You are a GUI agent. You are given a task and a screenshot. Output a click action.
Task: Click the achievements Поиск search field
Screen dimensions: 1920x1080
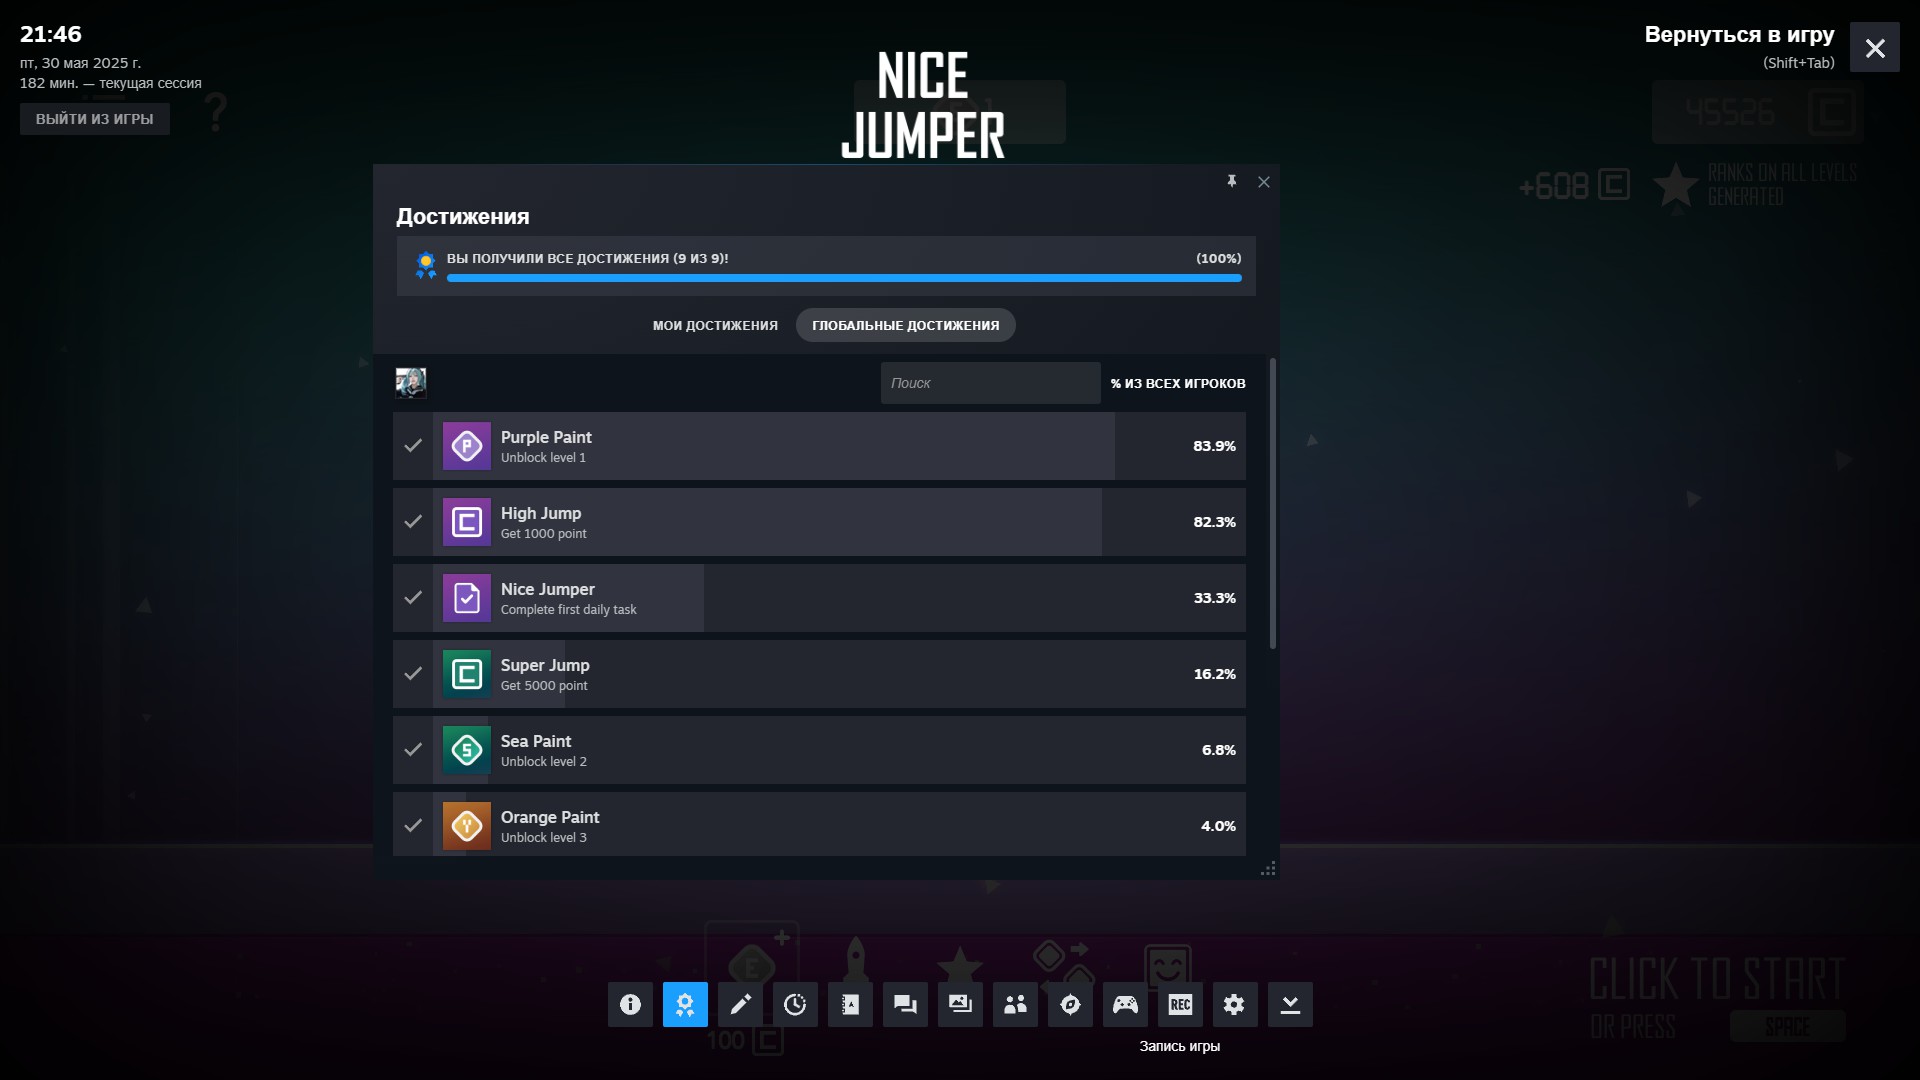(x=990, y=383)
